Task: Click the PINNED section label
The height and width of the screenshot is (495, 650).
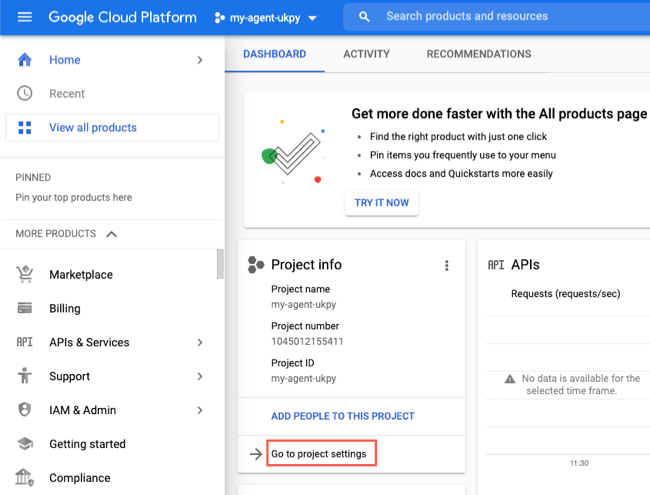Action: pyautogui.click(x=33, y=177)
